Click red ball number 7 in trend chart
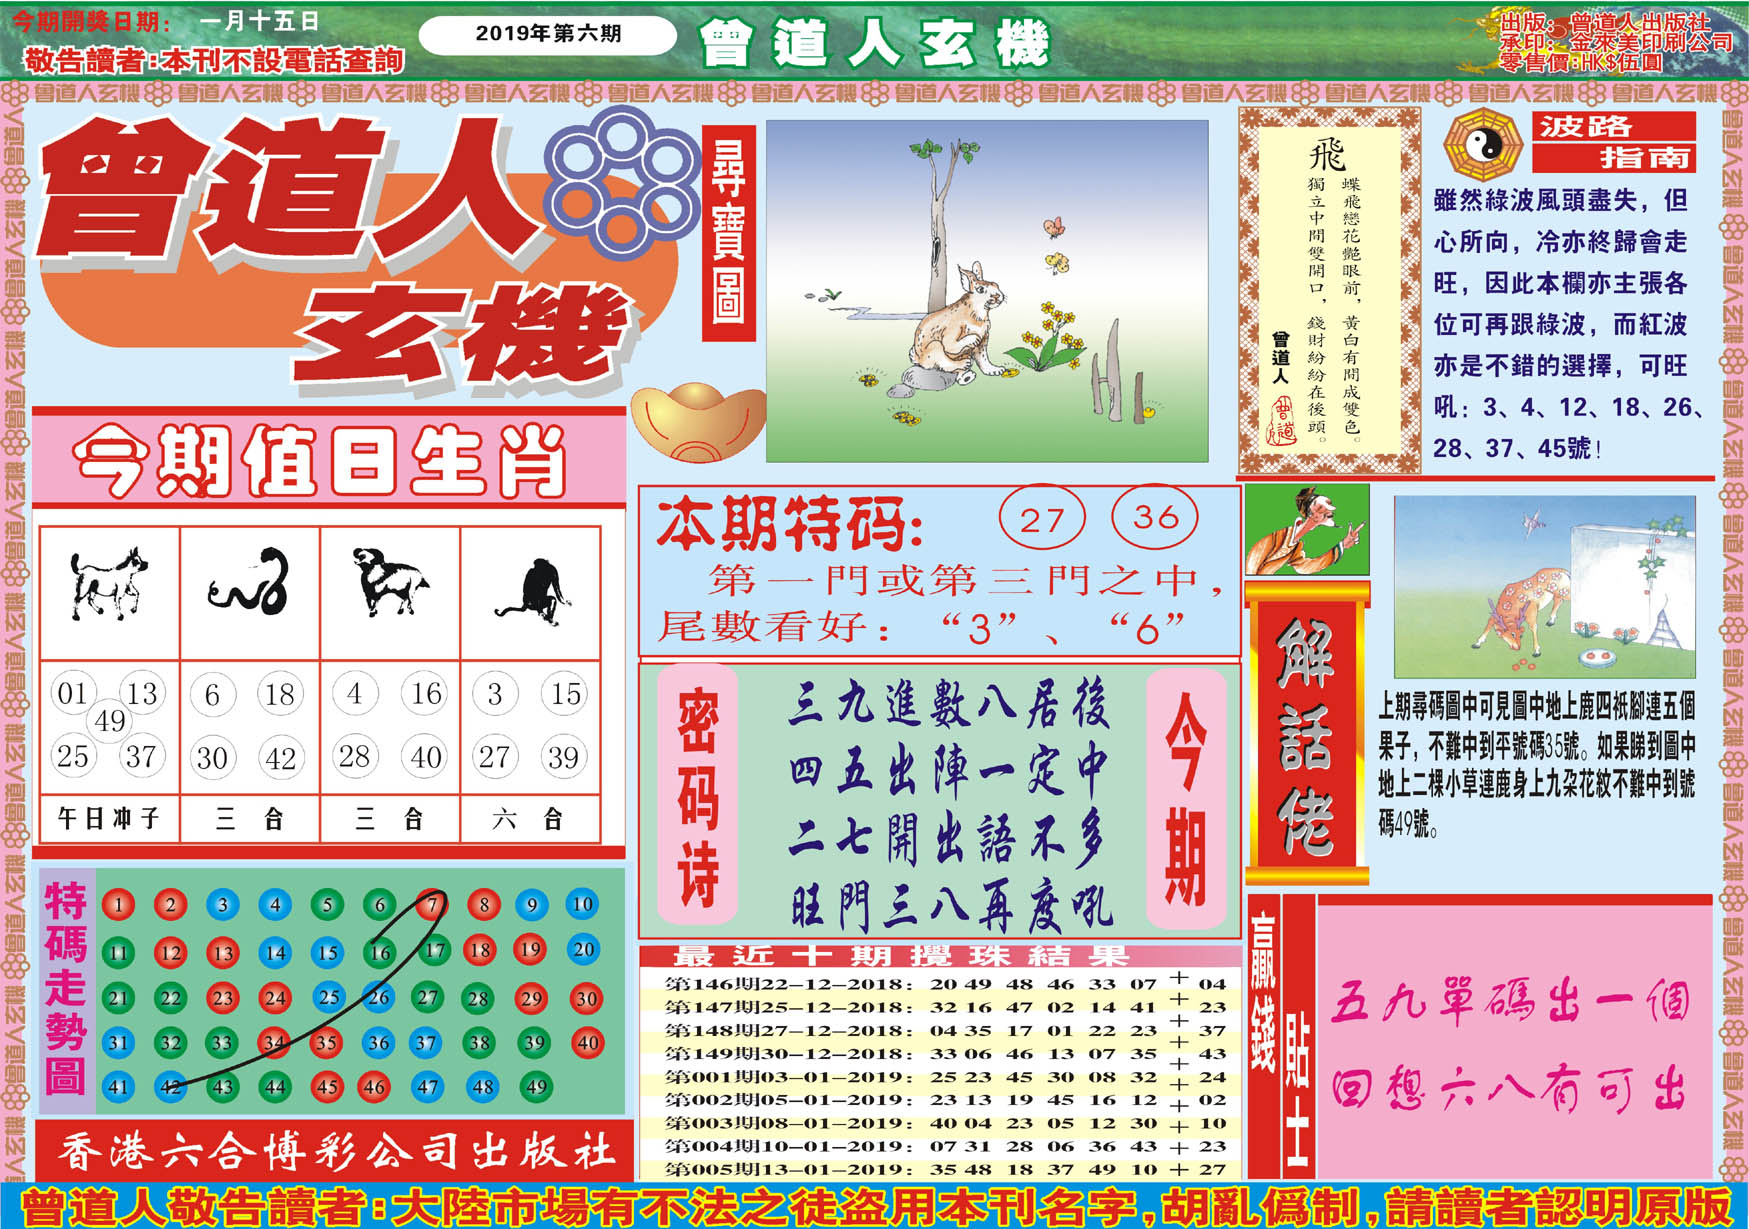The image size is (1749, 1229). point(431,905)
